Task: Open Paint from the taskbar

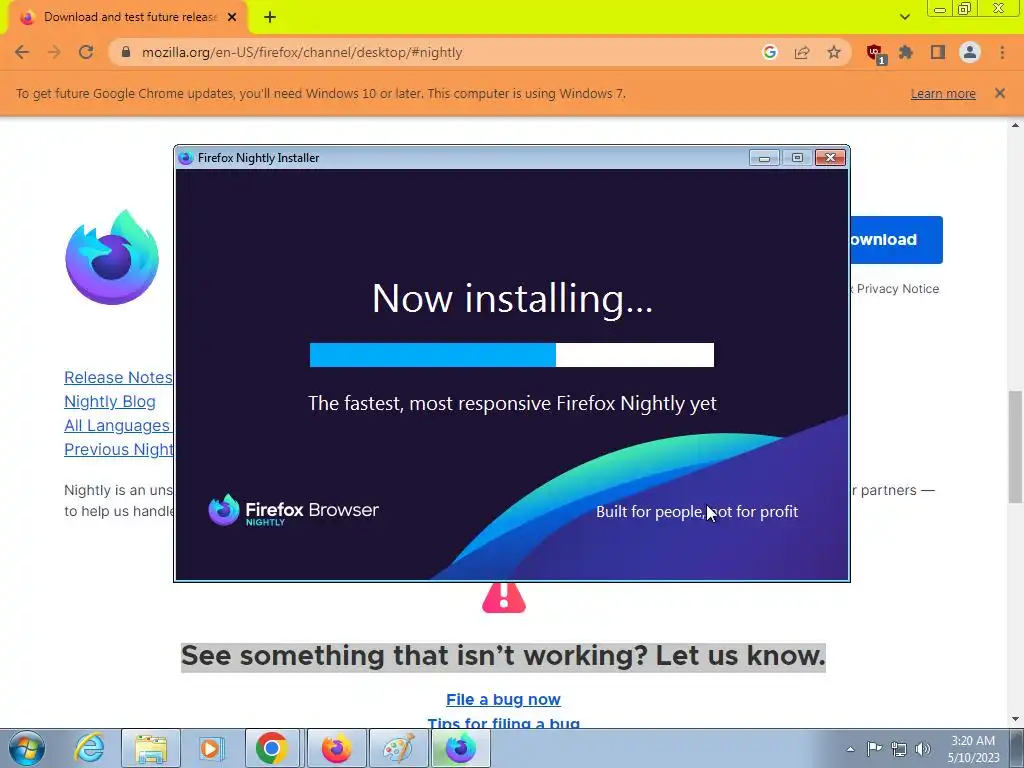Action: pos(398,748)
